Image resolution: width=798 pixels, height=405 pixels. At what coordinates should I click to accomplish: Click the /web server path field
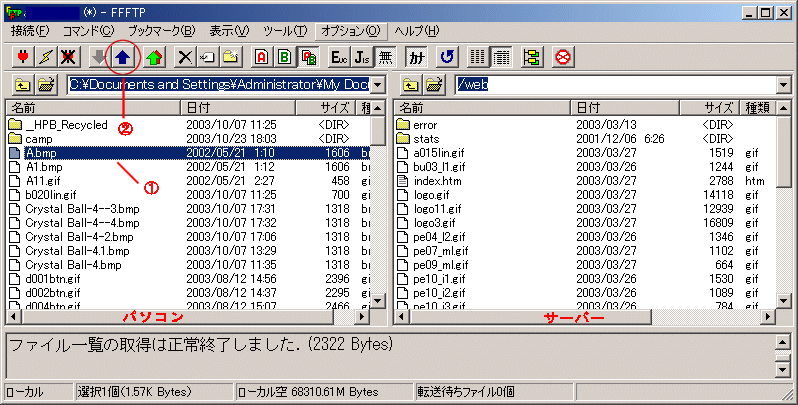pos(616,85)
